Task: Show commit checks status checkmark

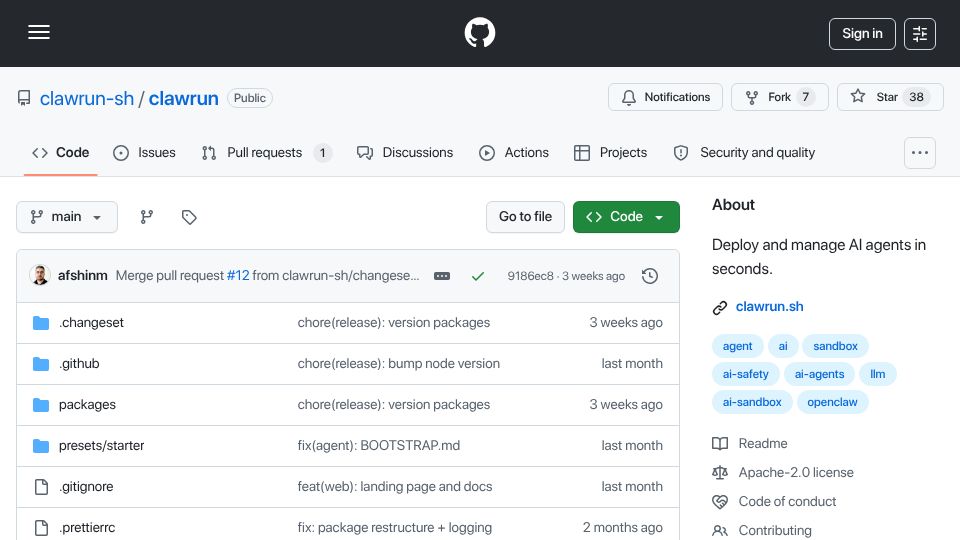Action: point(478,276)
